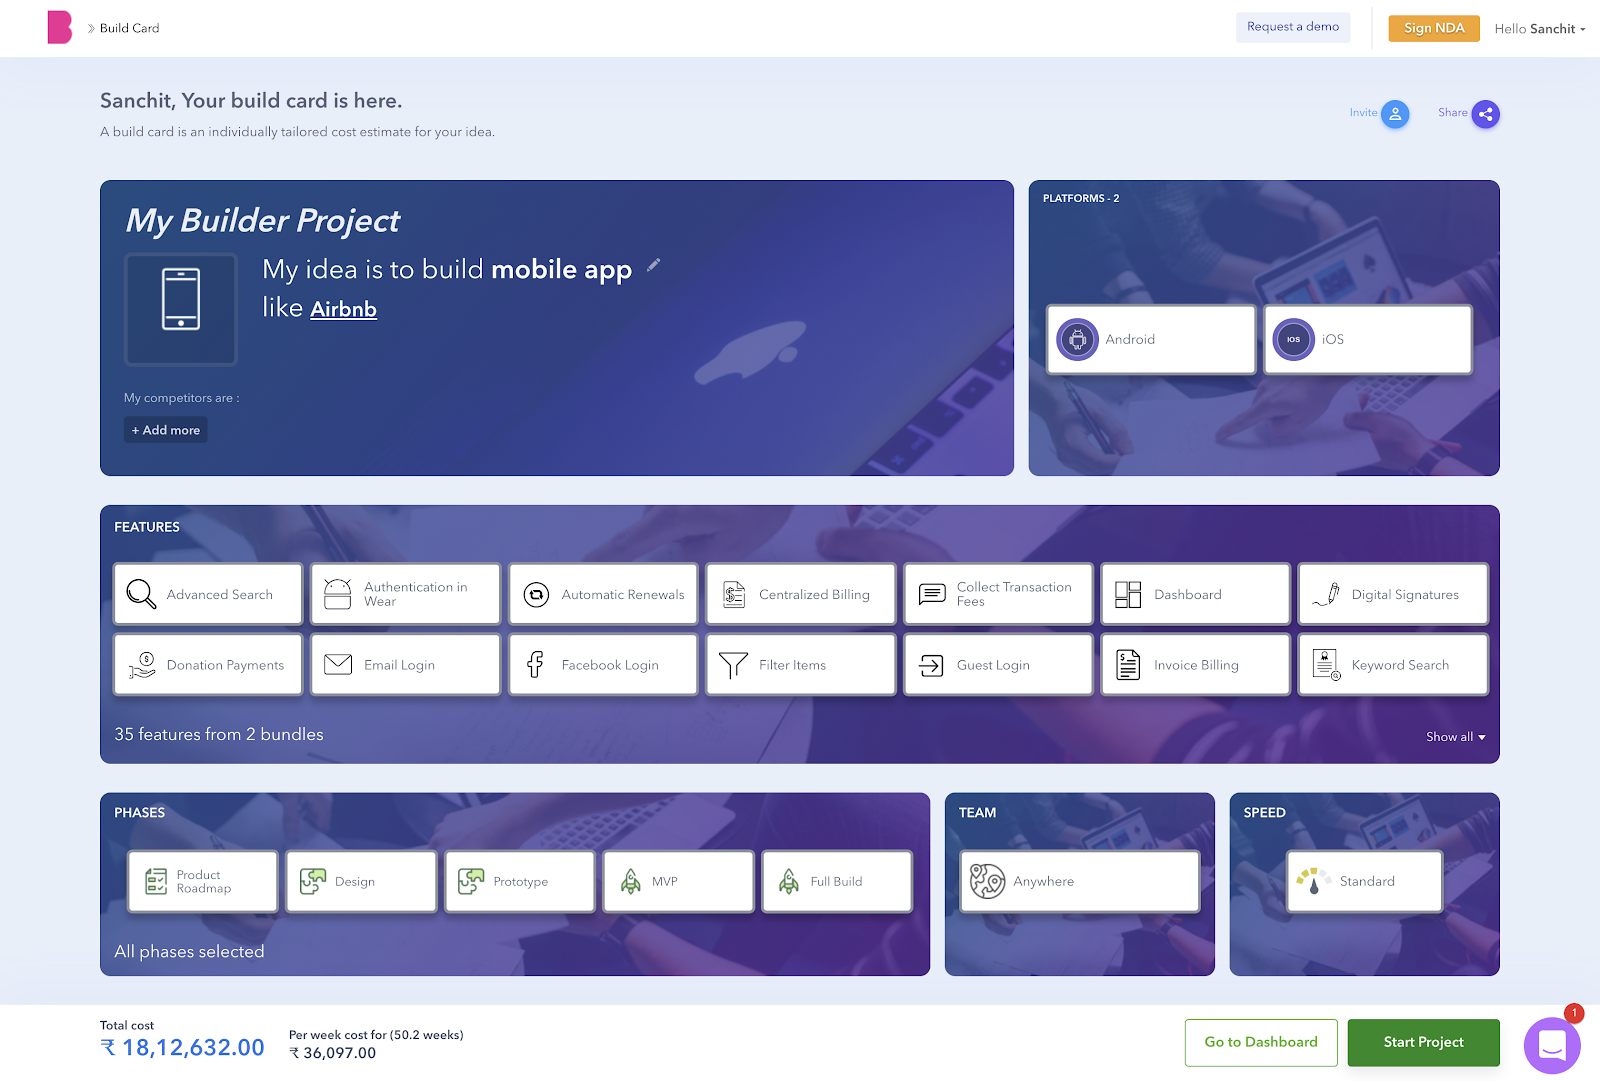This screenshot has width=1600, height=1081.
Task: Click Add more to add competitors
Action: tap(165, 429)
